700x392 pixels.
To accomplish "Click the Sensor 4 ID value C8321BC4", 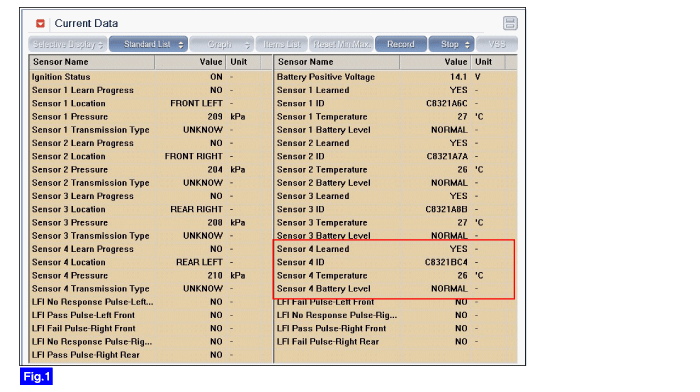I will [446, 263].
